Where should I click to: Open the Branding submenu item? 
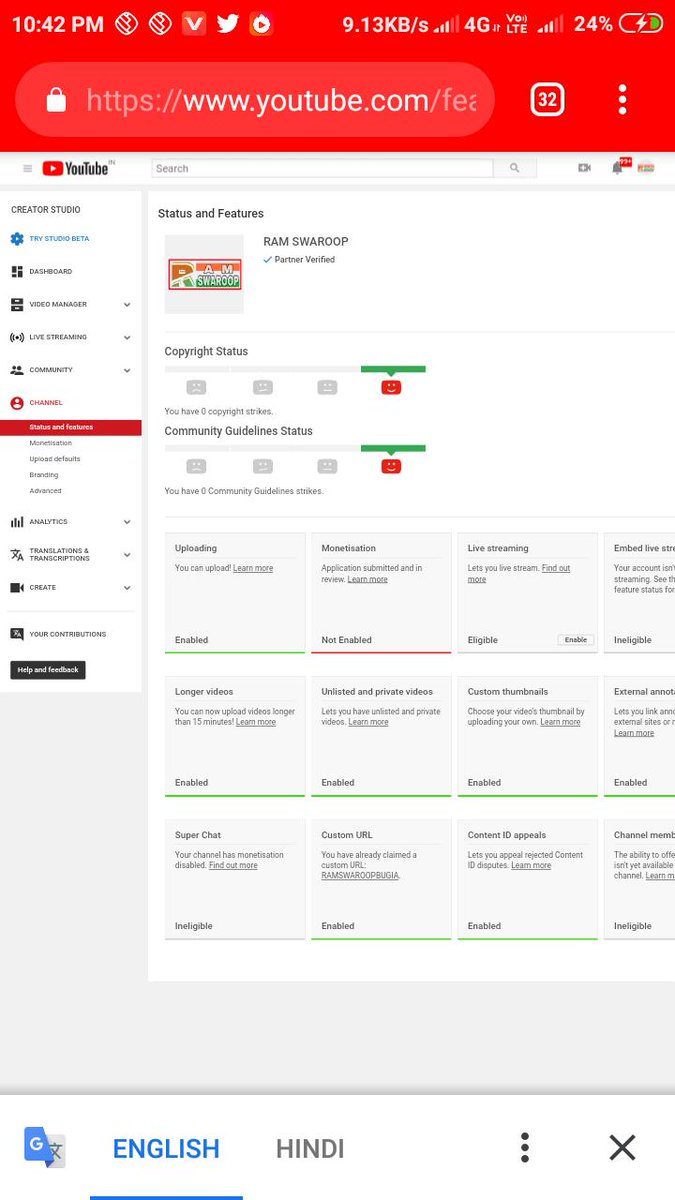click(44, 475)
